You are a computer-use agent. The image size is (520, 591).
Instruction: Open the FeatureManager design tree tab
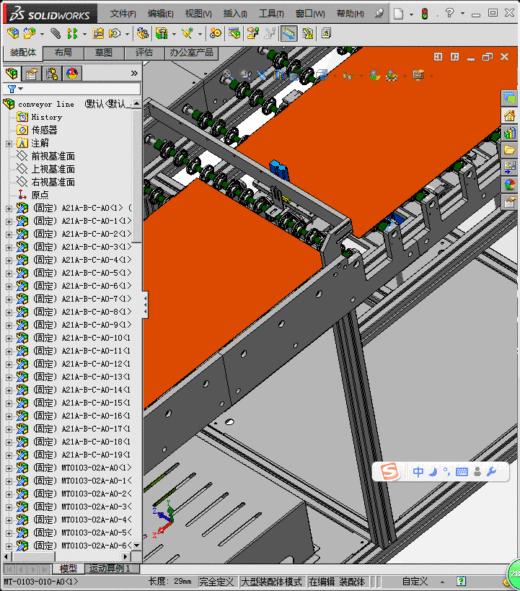point(12,73)
